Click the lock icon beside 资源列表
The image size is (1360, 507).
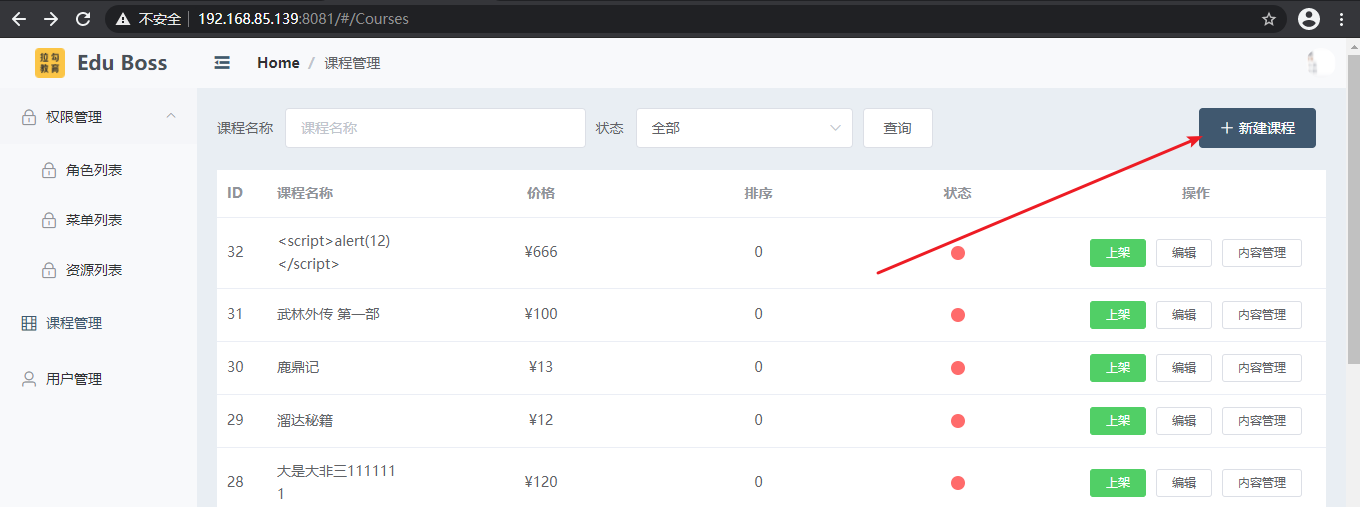[48, 271]
